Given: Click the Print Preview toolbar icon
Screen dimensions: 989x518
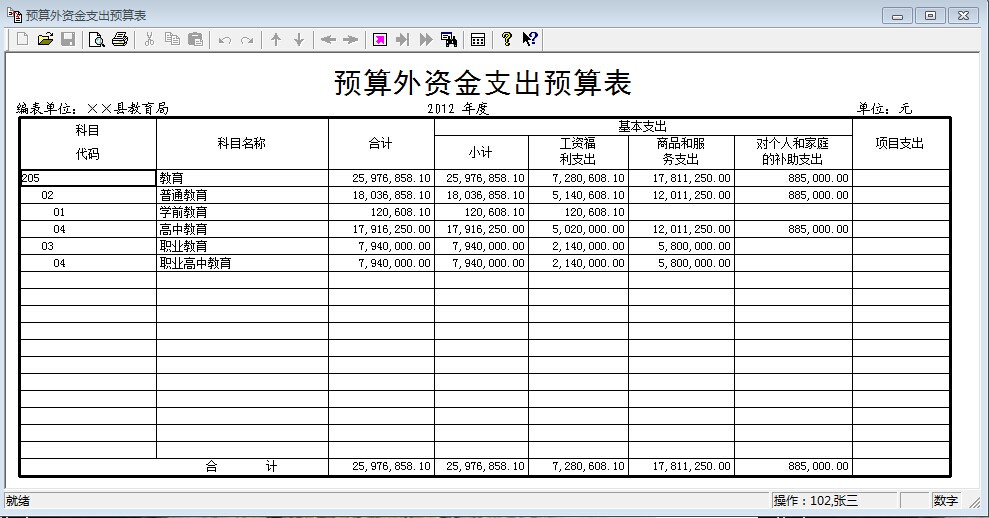Looking at the screenshot, I should [x=97, y=39].
